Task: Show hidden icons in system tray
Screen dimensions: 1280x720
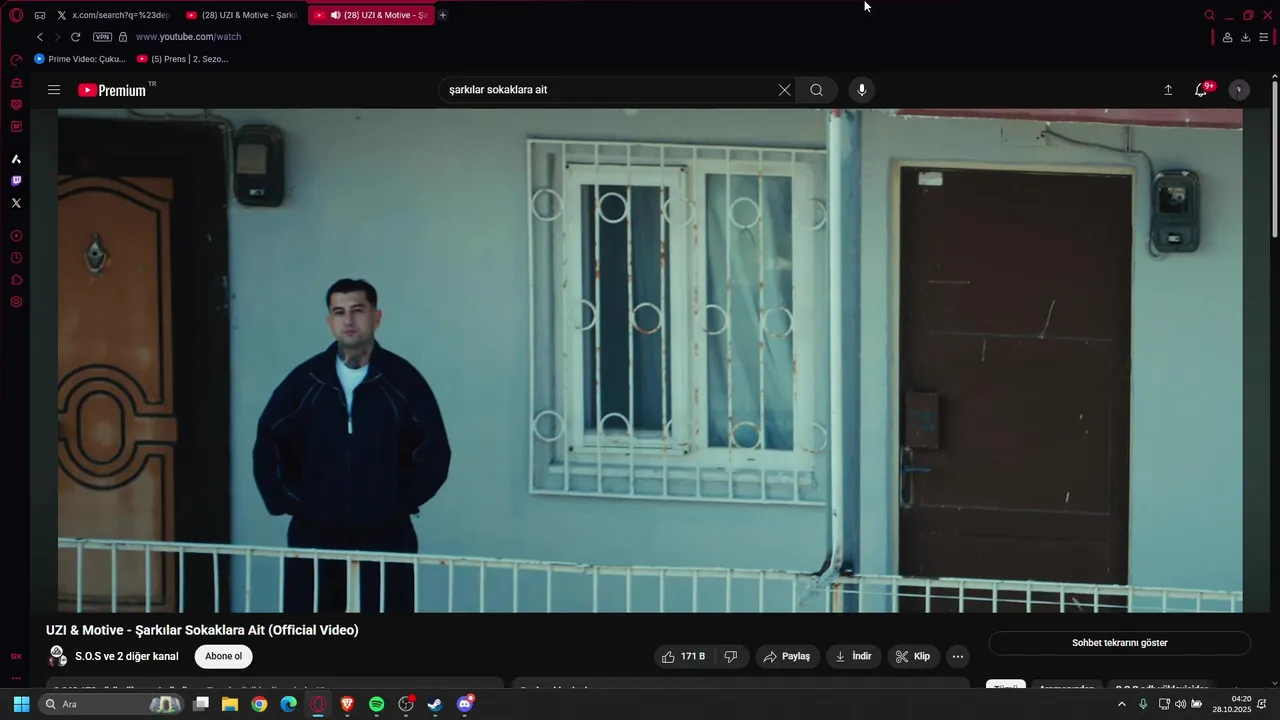Action: [x=1121, y=705]
